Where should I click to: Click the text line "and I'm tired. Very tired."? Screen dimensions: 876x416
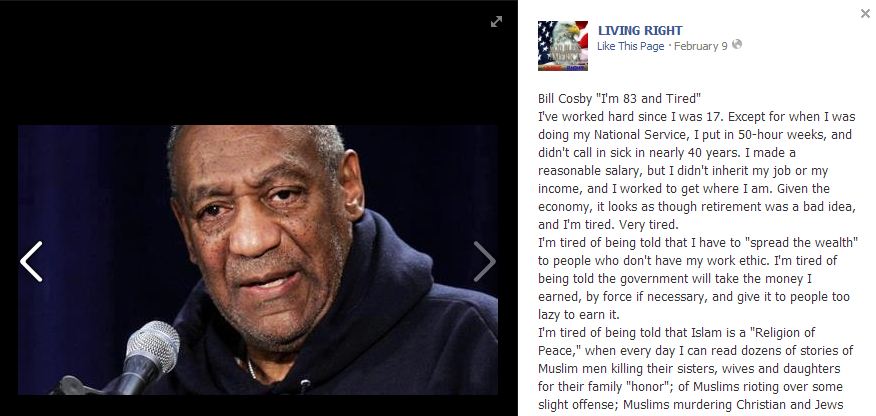pyautogui.click(x=608, y=224)
